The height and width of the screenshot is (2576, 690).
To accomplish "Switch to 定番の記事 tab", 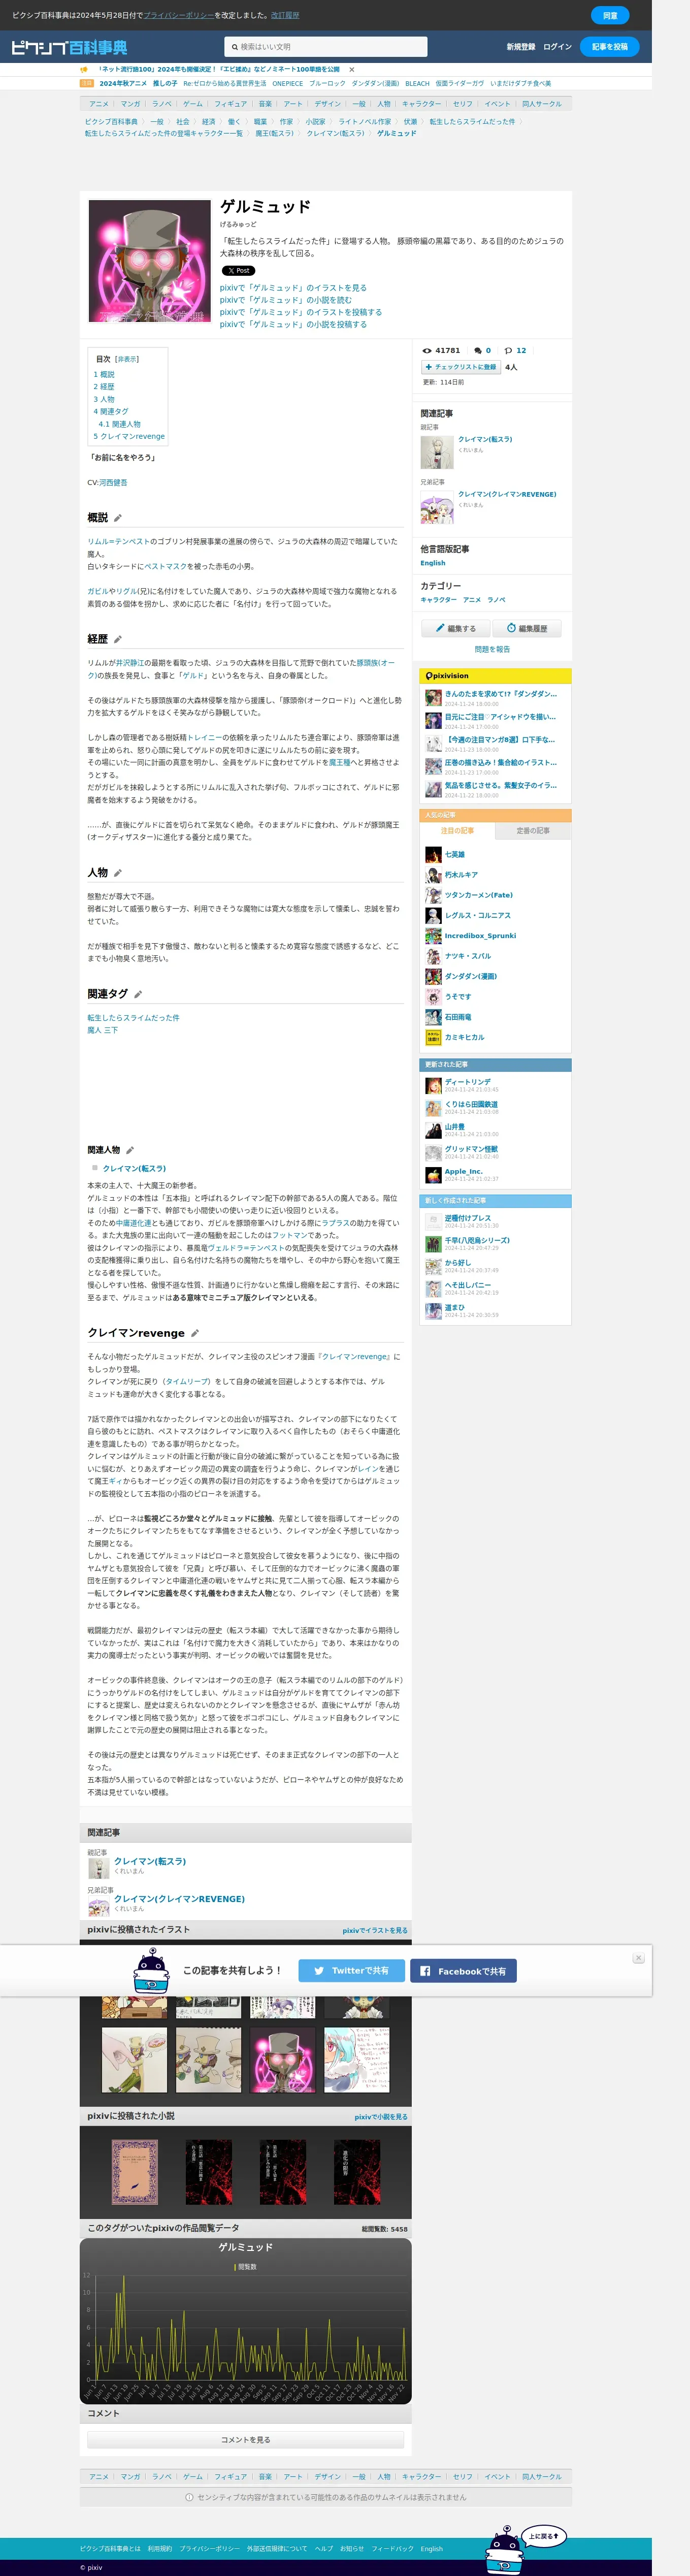I will (533, 831).
